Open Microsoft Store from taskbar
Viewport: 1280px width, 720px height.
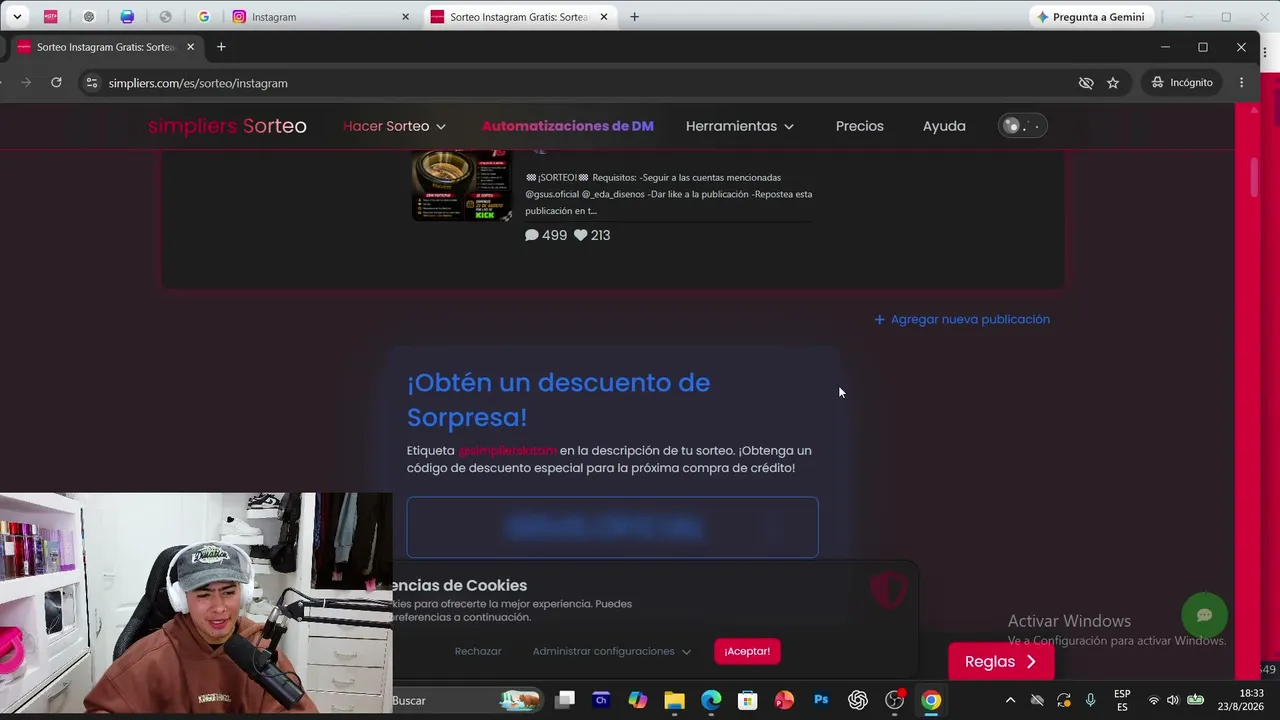coord(748,700)
